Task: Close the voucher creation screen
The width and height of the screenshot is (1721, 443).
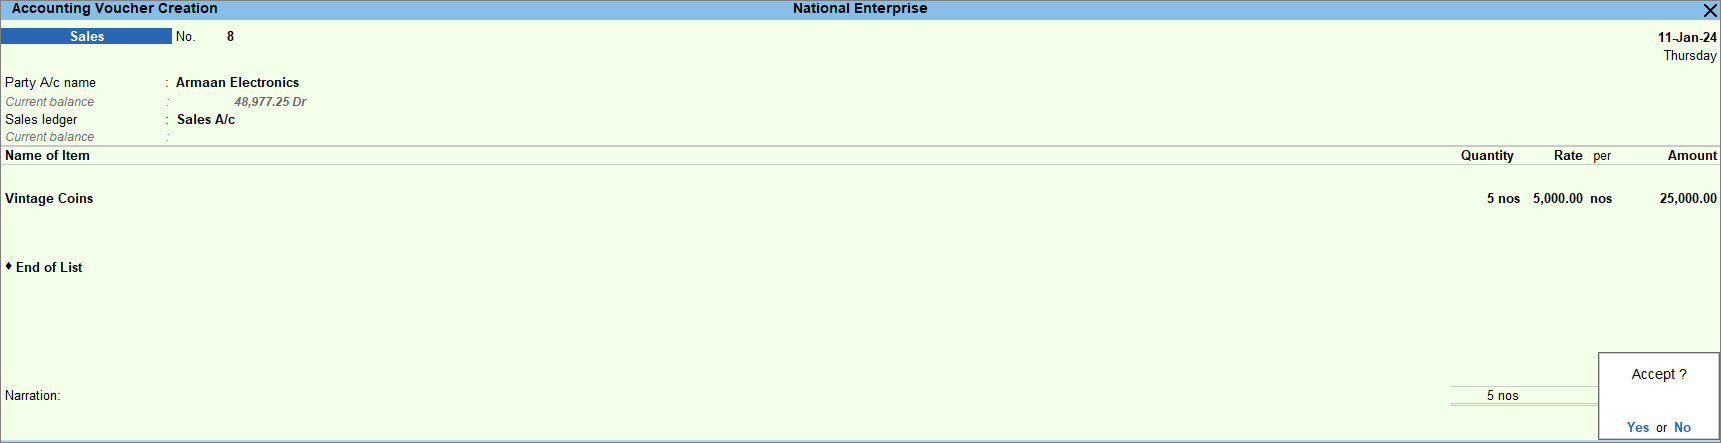Action: click(x=1710, y=10)
